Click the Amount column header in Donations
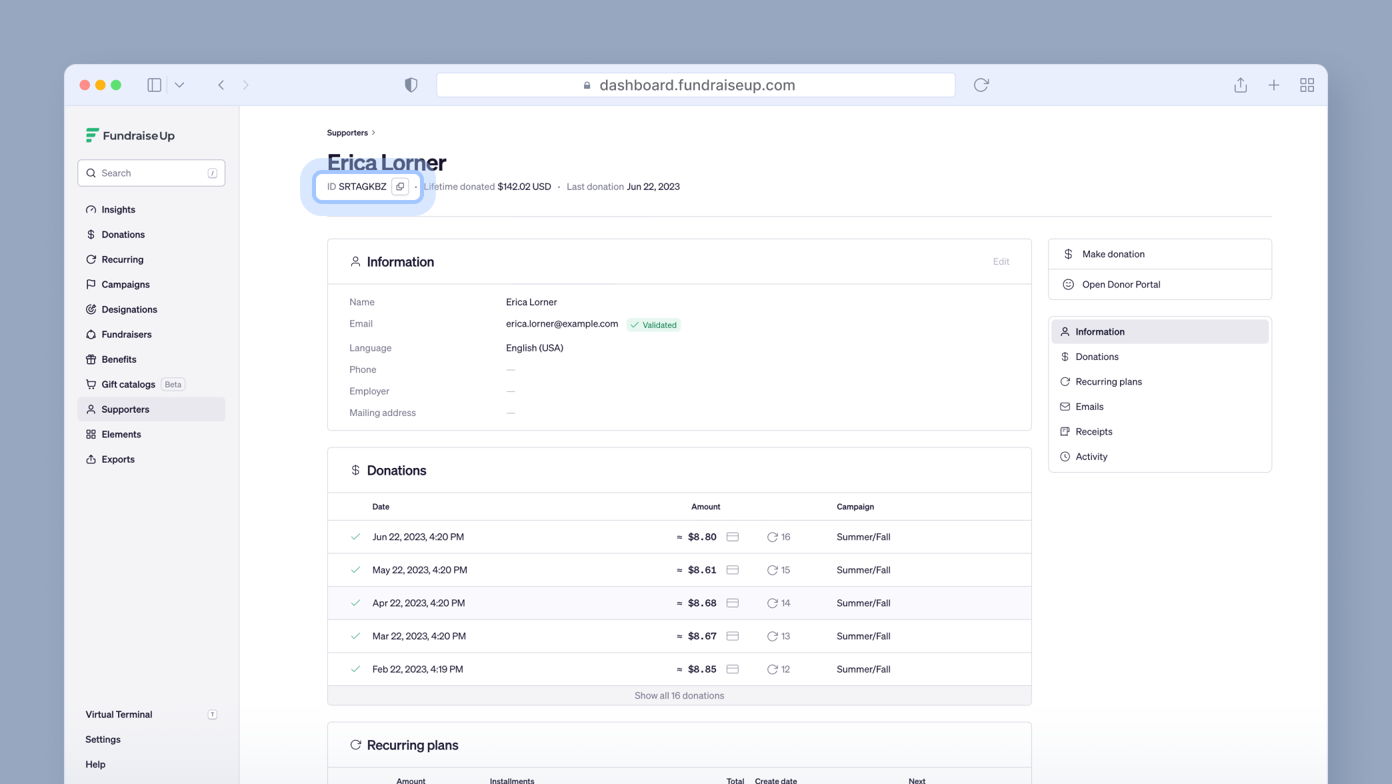The image size is (1392, 784). [705, 507]
